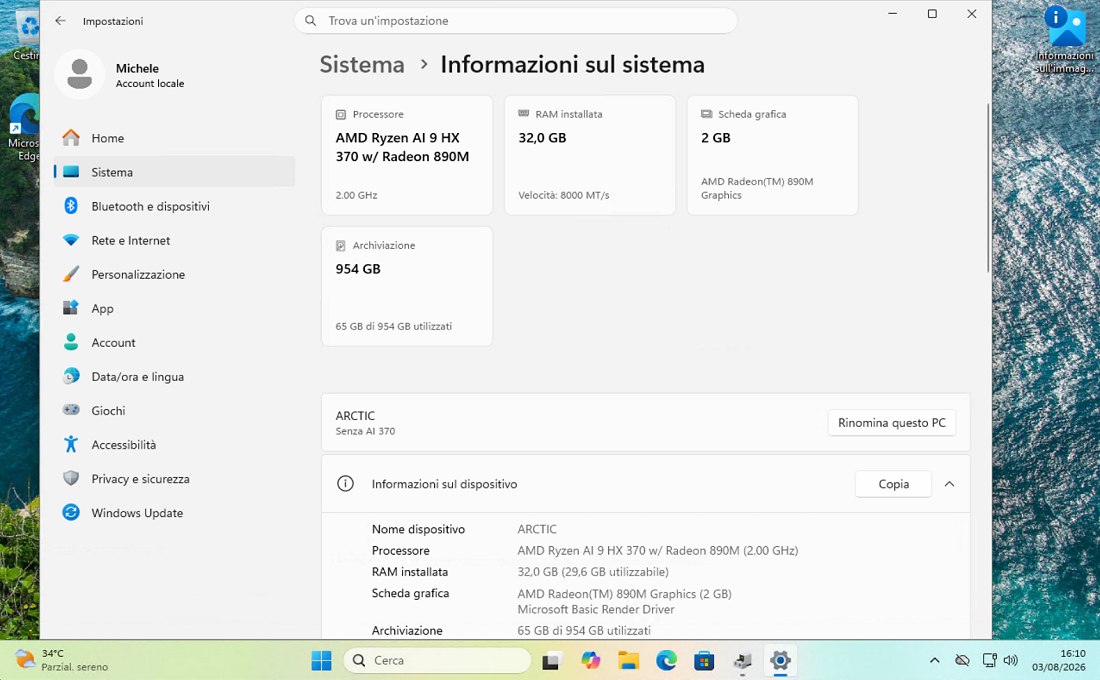Click the settings page vertical scrollbar

pos(988,188)
